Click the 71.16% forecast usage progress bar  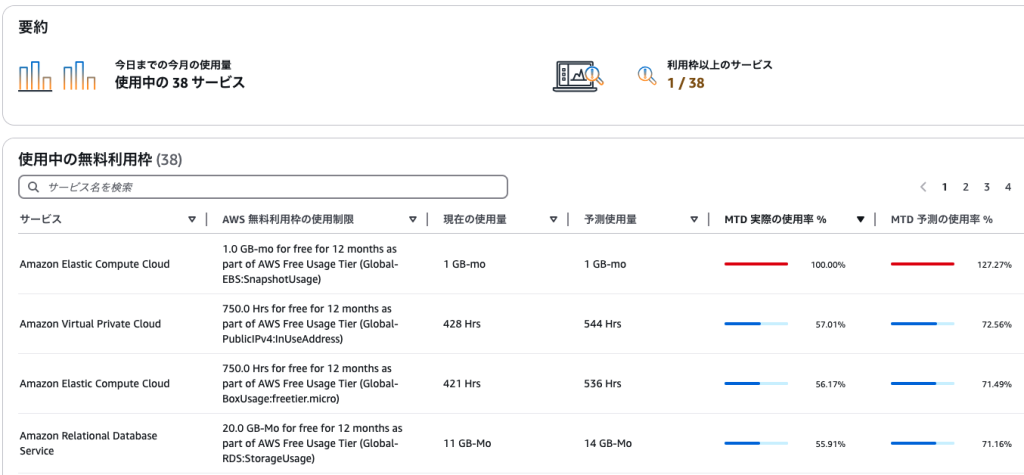922,443
